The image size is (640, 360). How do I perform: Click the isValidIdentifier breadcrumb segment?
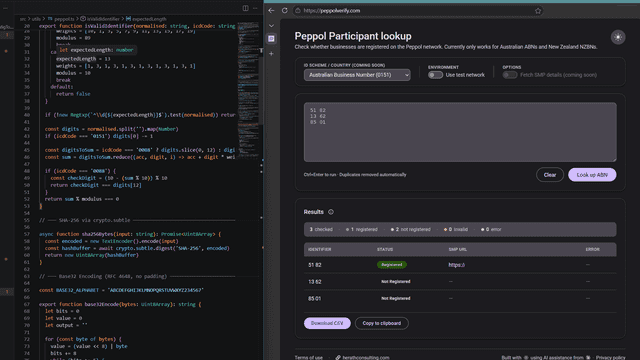[x=103, y=19]
